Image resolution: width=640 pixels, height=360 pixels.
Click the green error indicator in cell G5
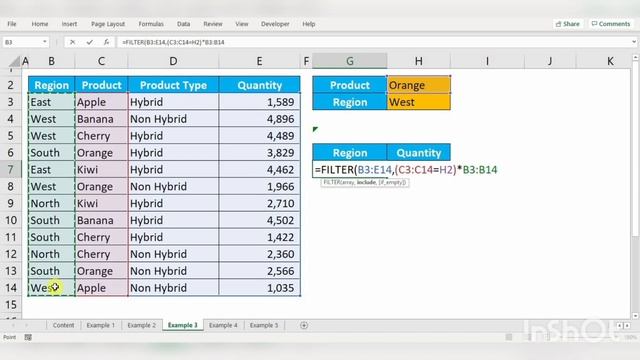(x=315, y=129)
